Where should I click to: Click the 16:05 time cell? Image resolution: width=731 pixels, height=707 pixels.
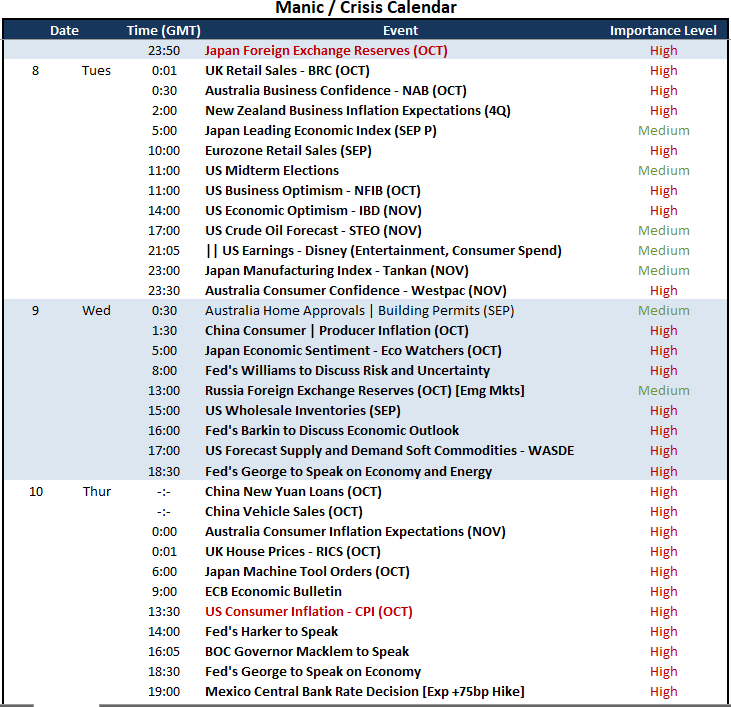tap(164, 652)
